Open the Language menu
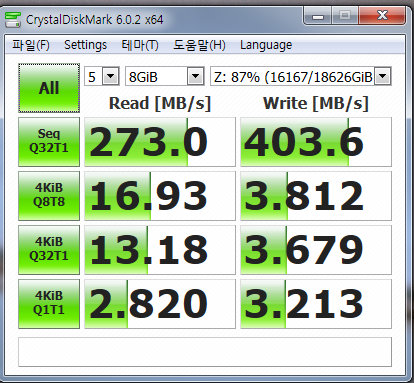Screen dimensions: 414x383 266,45
